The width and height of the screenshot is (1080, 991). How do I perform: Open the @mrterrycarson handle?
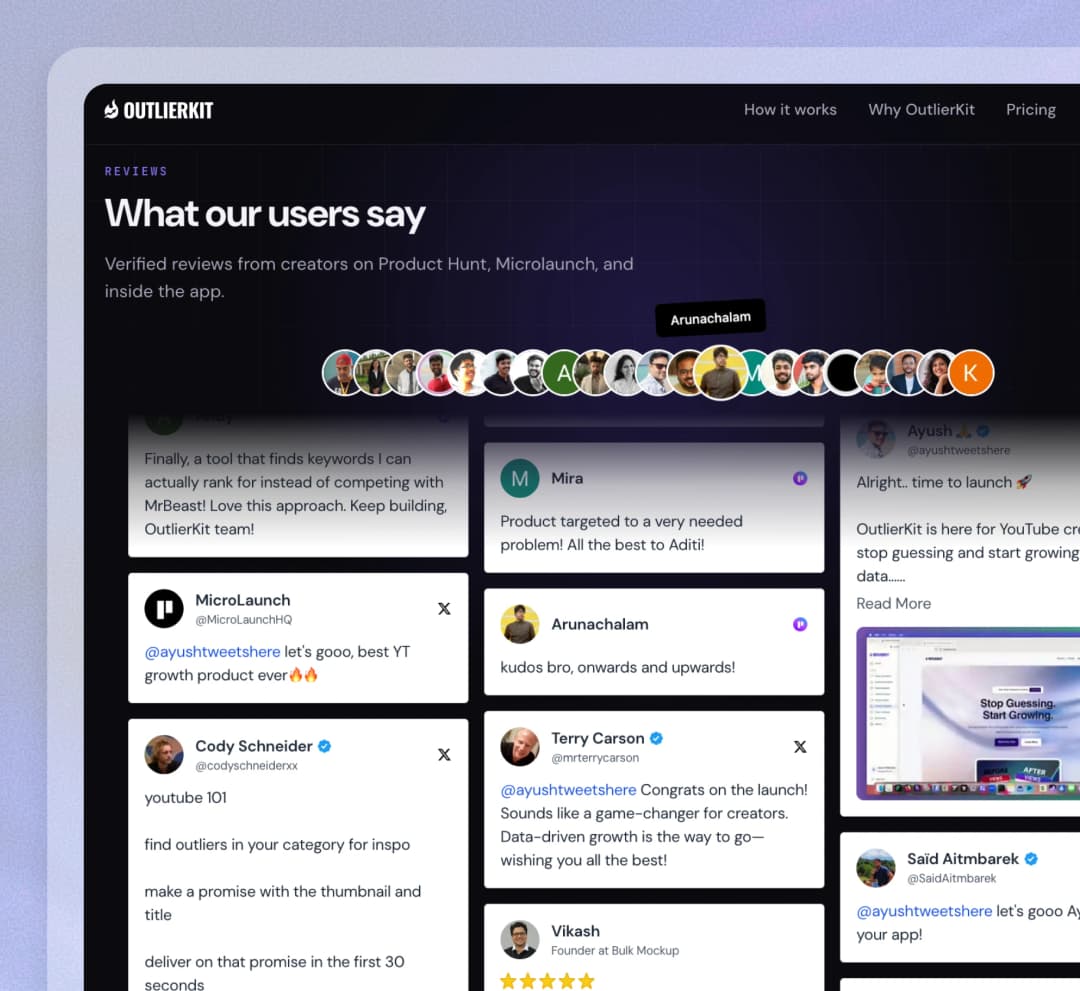pos(595,758)
